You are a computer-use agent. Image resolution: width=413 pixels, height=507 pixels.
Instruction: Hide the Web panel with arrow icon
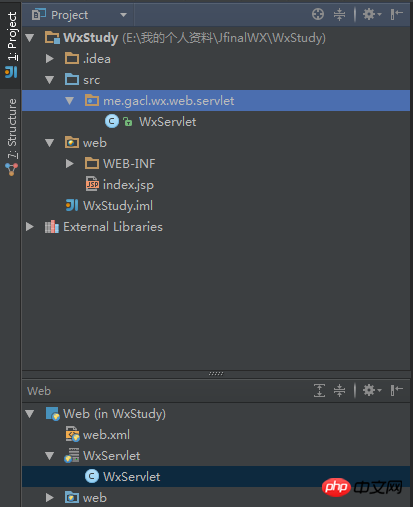[x=397, y=390]
